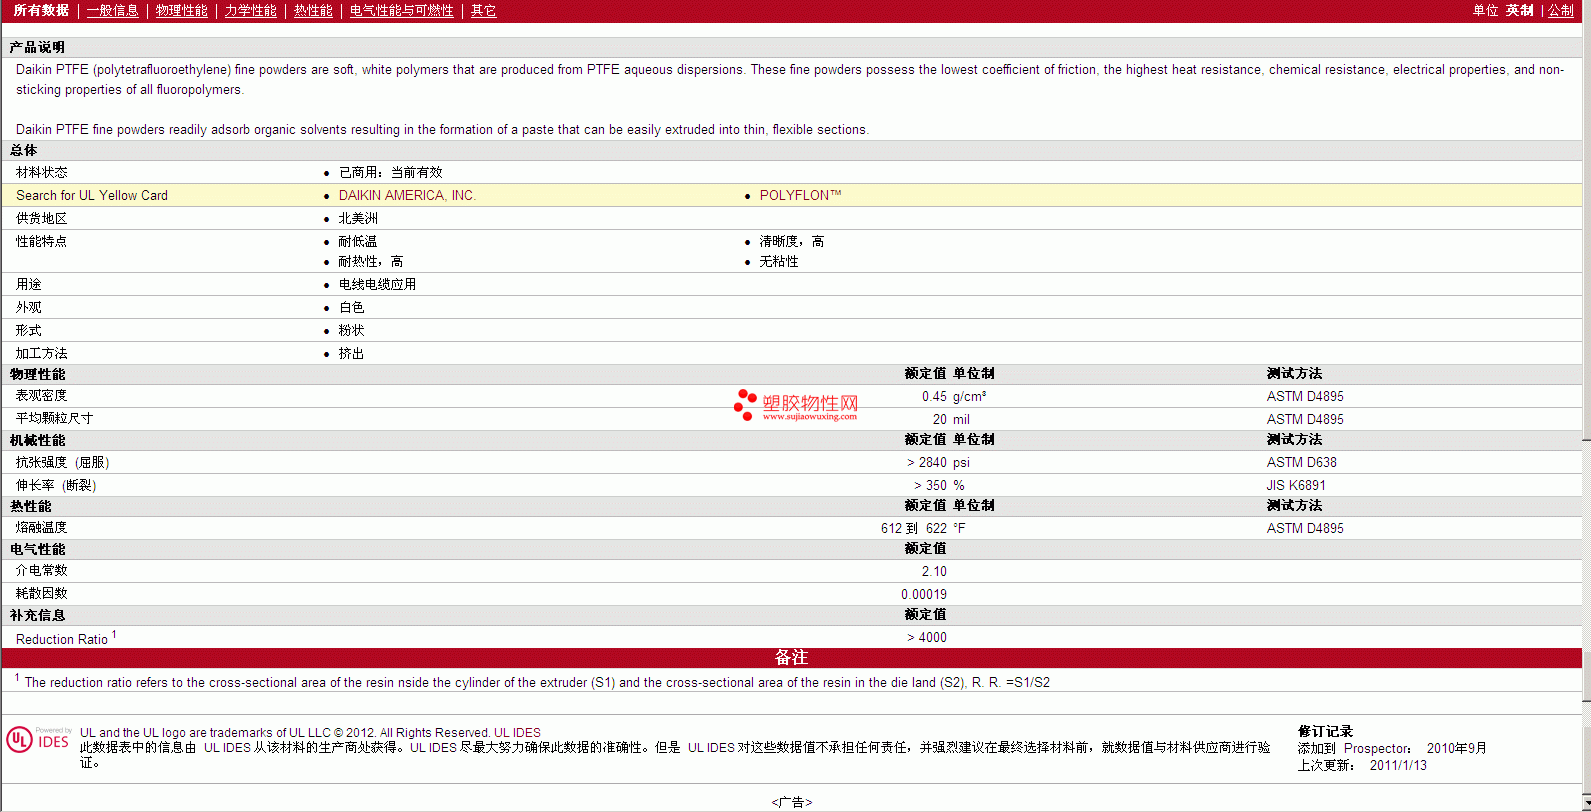Click the UL IDES logo icon

pyautogui.click(x=38, y=739)
